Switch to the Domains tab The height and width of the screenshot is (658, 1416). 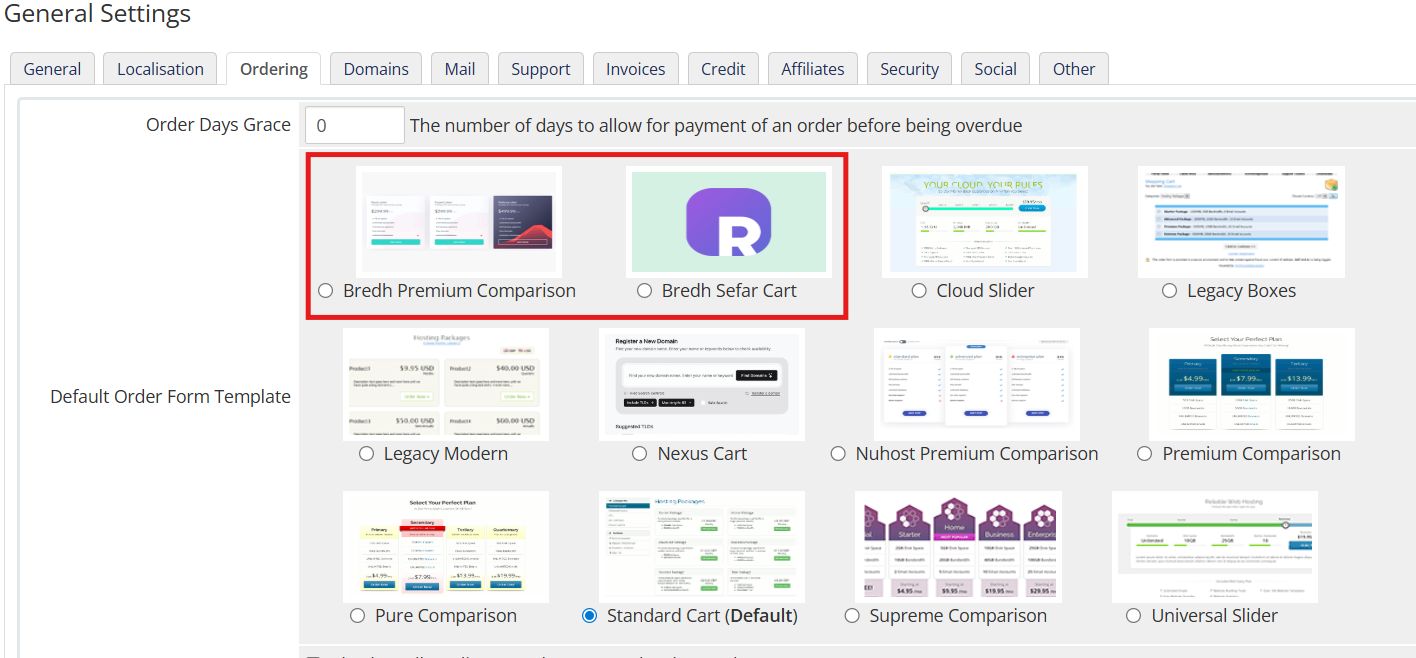[x=376, y=69]
